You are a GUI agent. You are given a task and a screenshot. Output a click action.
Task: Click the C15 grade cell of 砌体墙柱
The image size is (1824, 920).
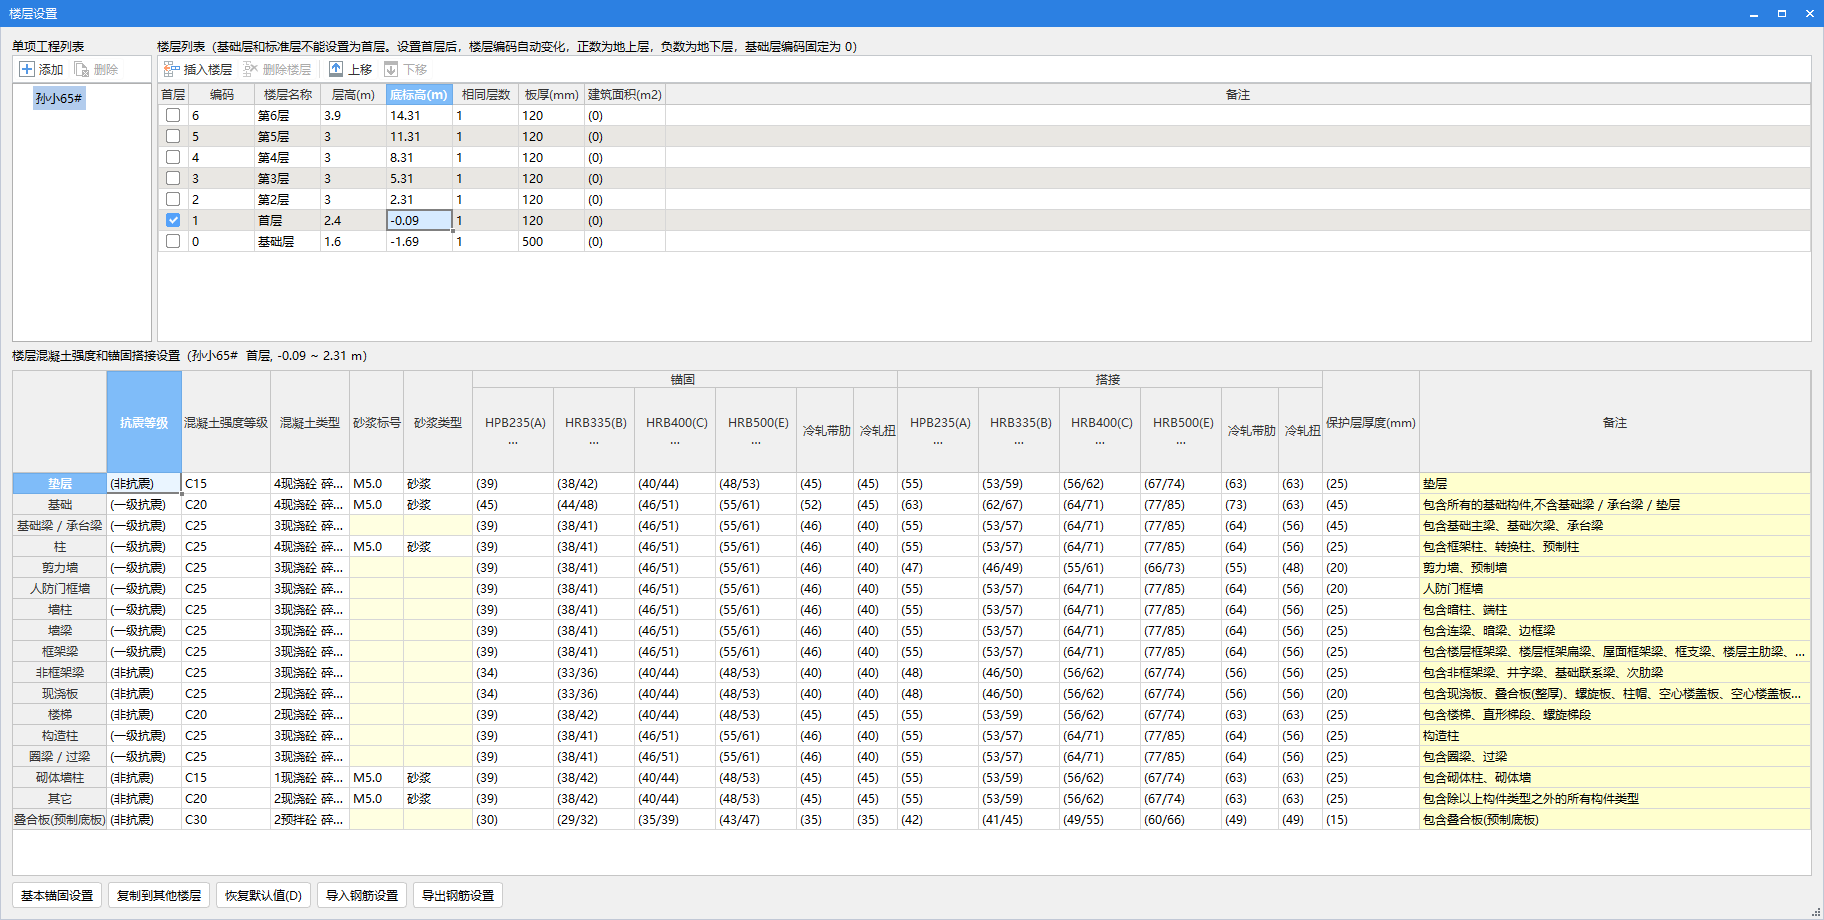pyautogui.click(x=226, y=777)
